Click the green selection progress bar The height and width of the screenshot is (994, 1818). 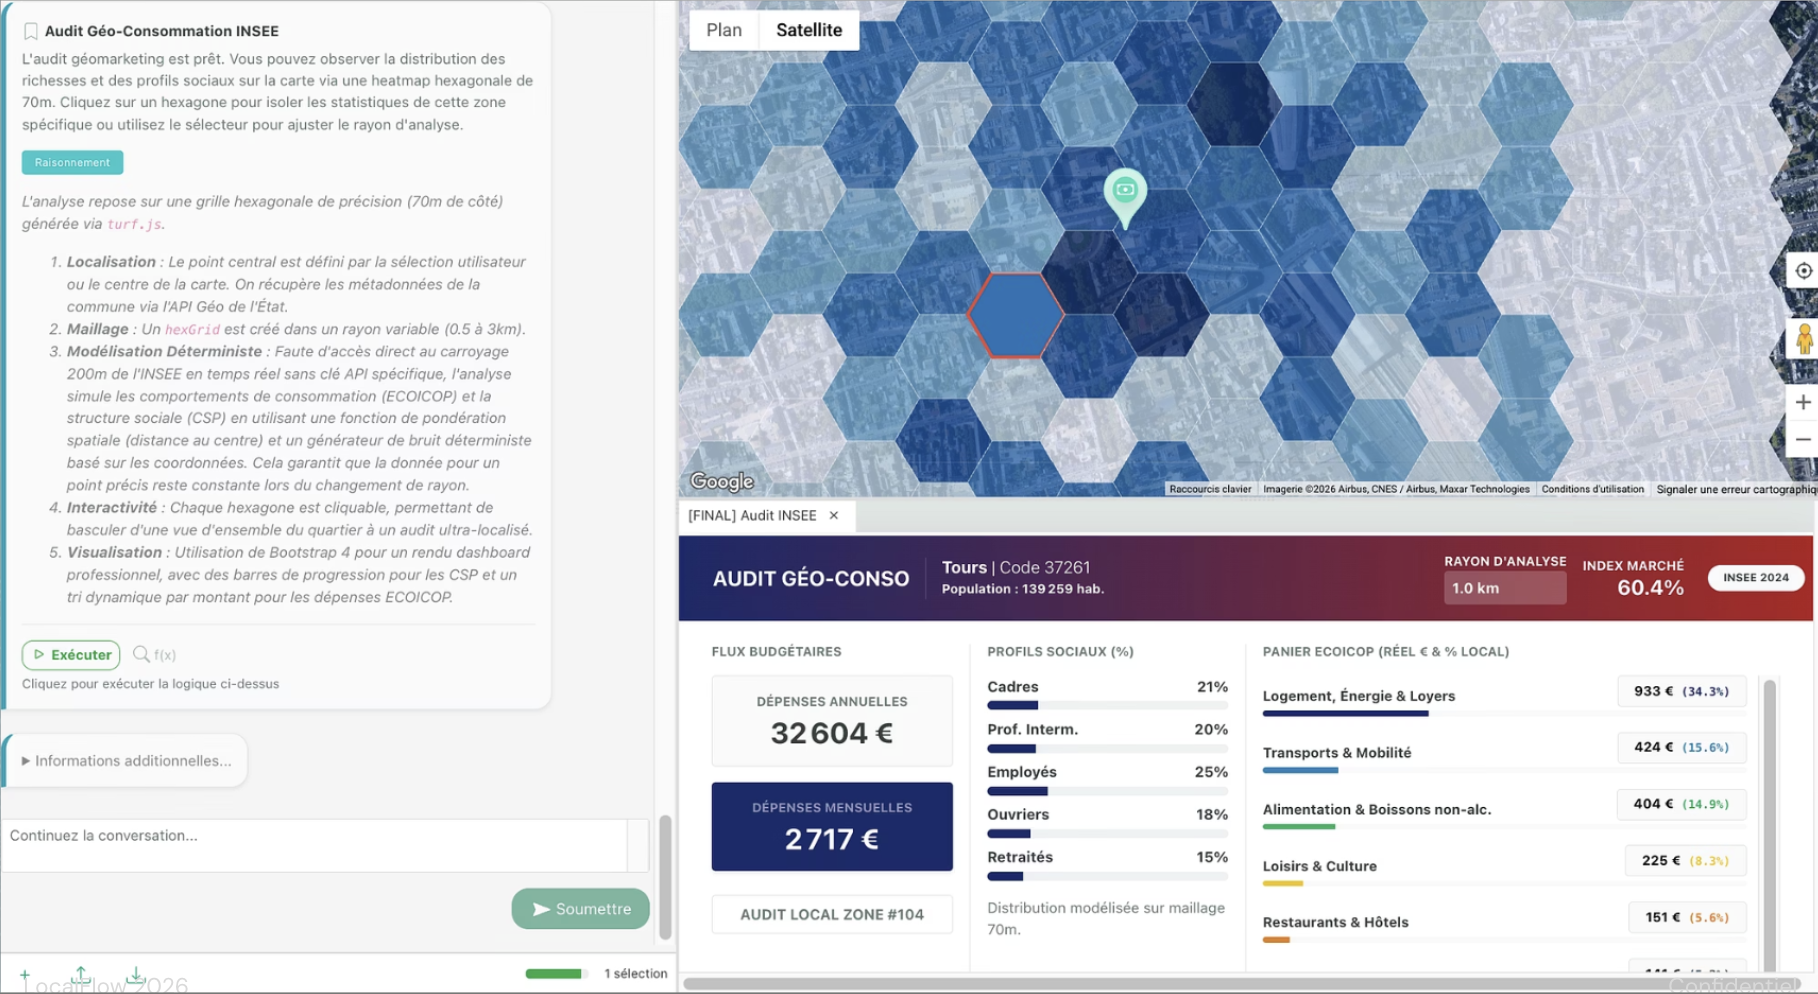point(555,974)
